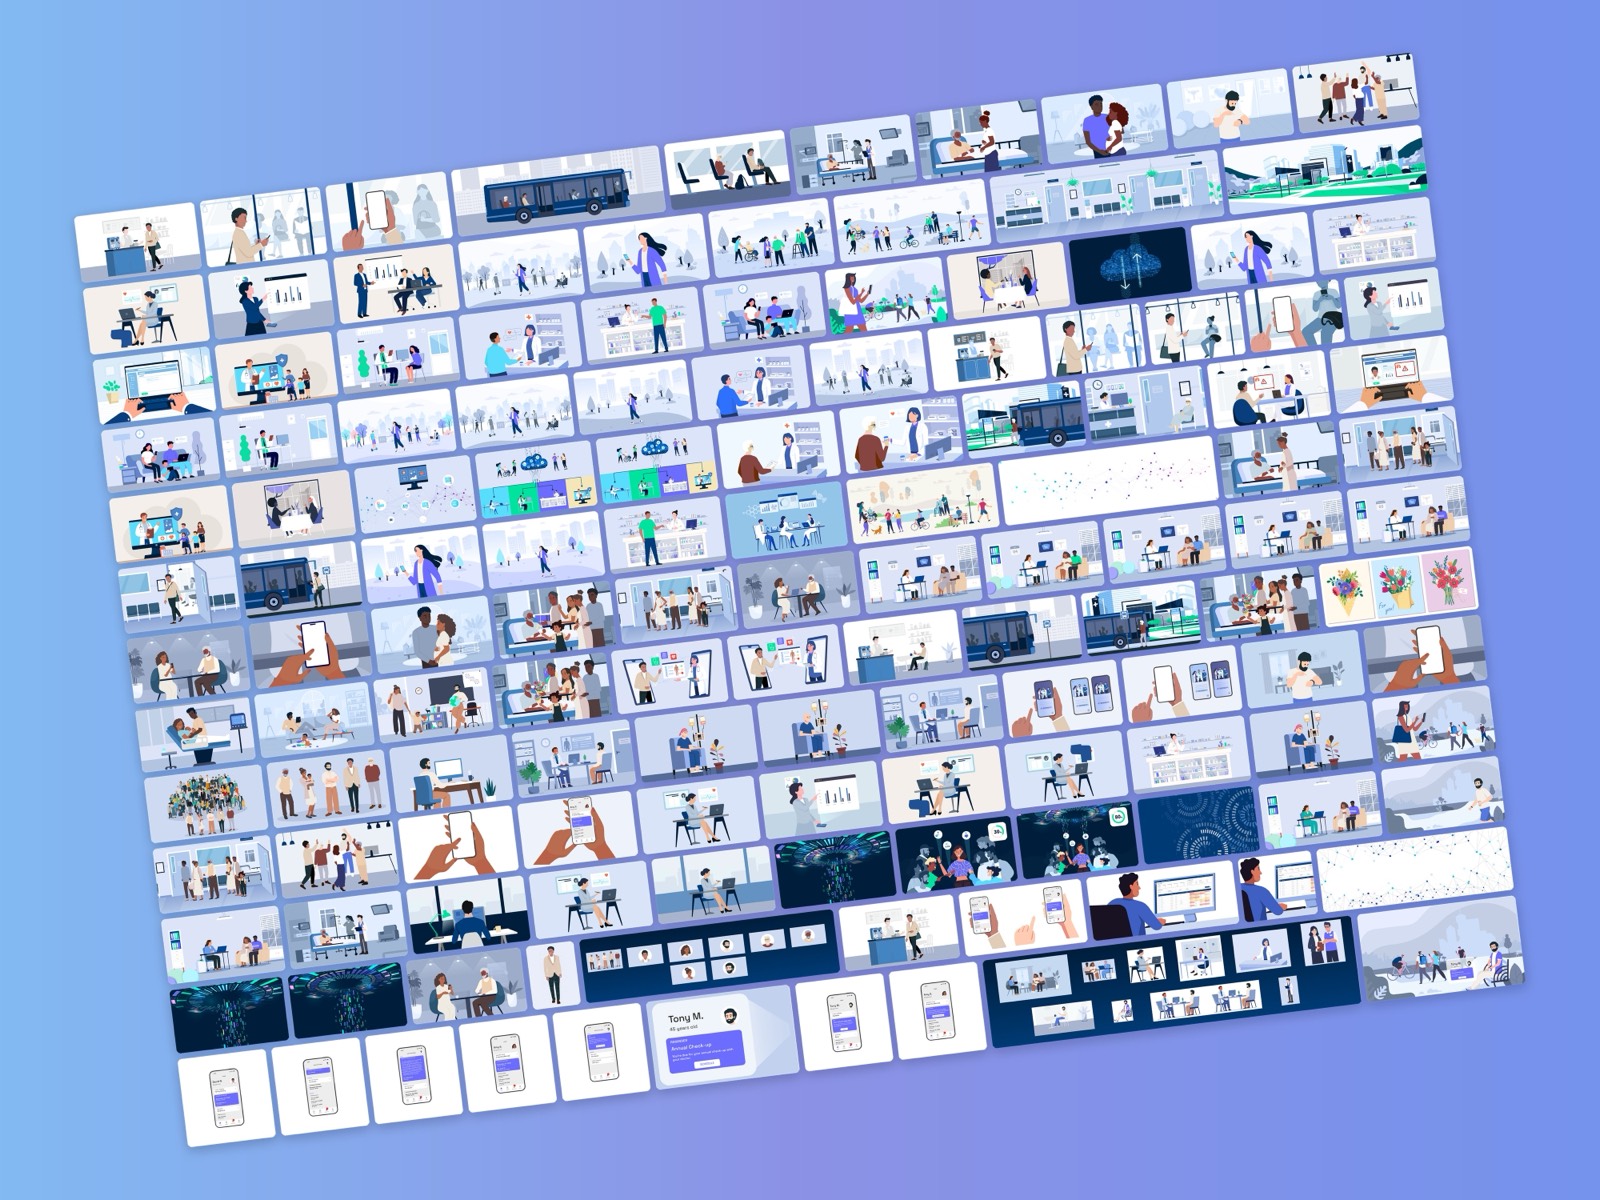Viewport: 1600px width, 1200px height.
Task: Select the VR headset gamer thumbnail
Action: [x=1294, y=316]
